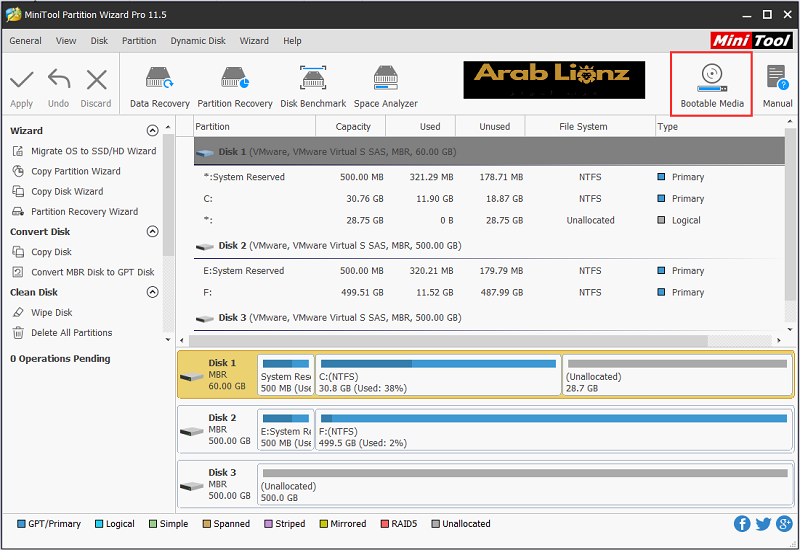The image size is (800, 550).
Task: Open the Wizard menu
Action: [x=254, y=41]
